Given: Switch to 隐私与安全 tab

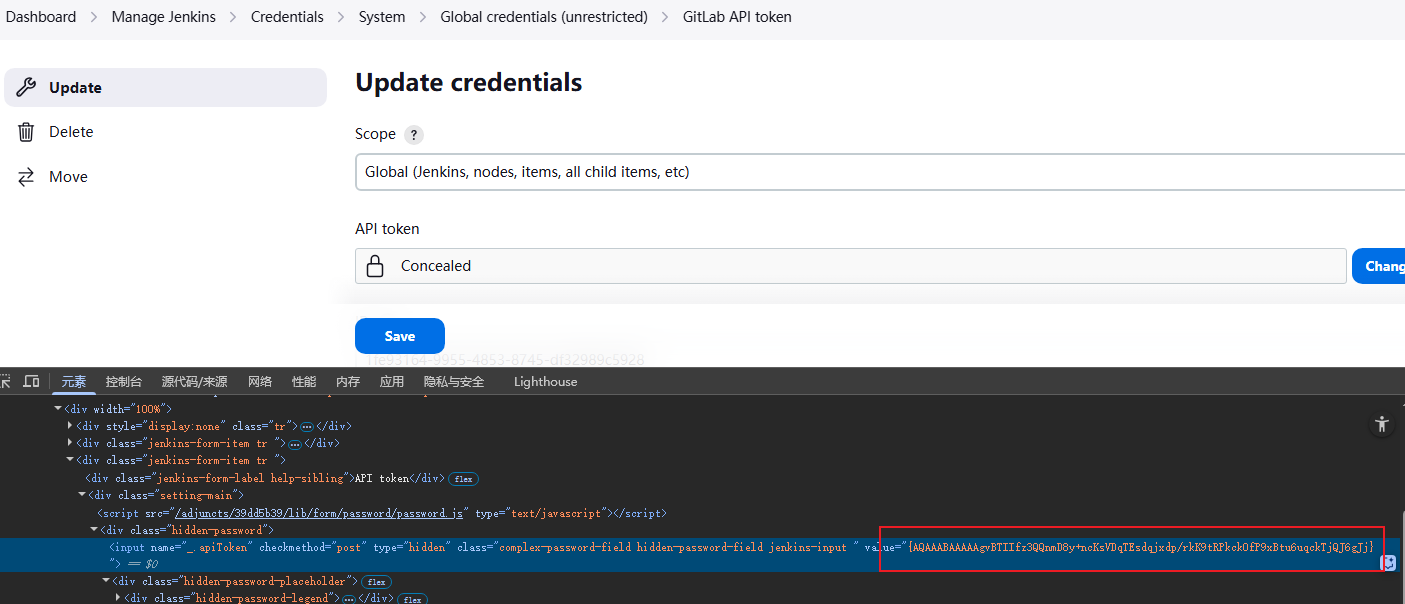Looking at the screenshot, I should pyautogui.click(x=454, y=382).
